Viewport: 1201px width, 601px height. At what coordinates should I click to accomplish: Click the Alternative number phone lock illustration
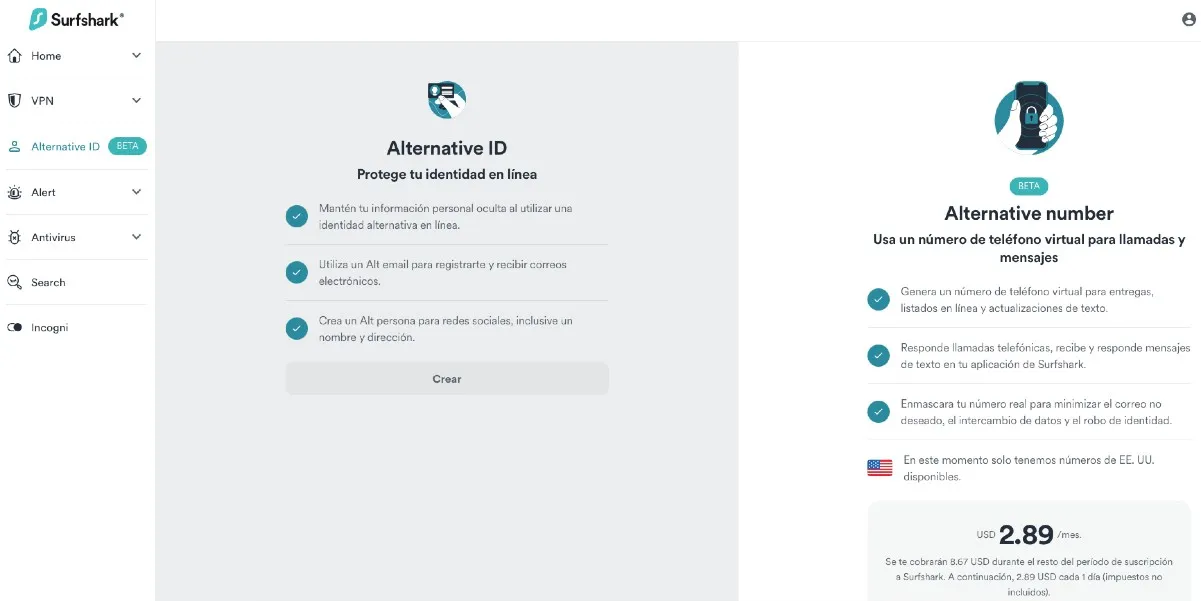tap(1029, 119)
